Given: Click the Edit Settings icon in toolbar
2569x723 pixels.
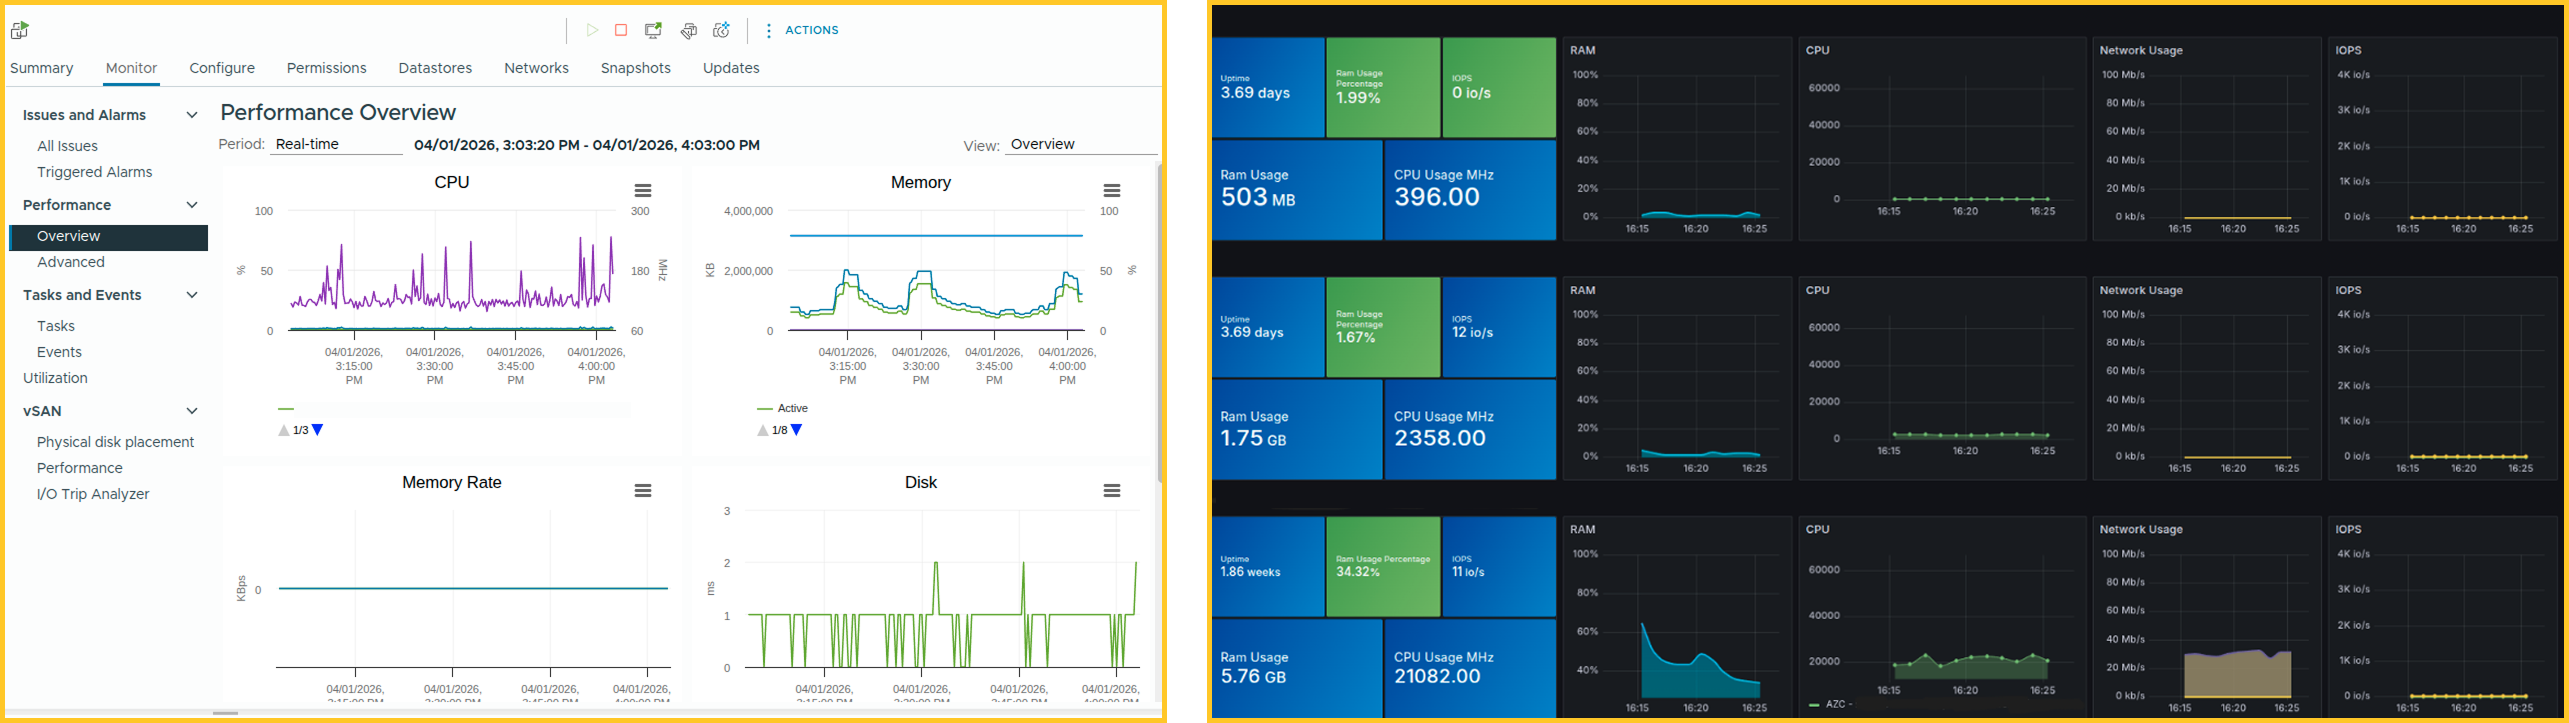Looking at the screenshot, I should (x=688, y=31).
